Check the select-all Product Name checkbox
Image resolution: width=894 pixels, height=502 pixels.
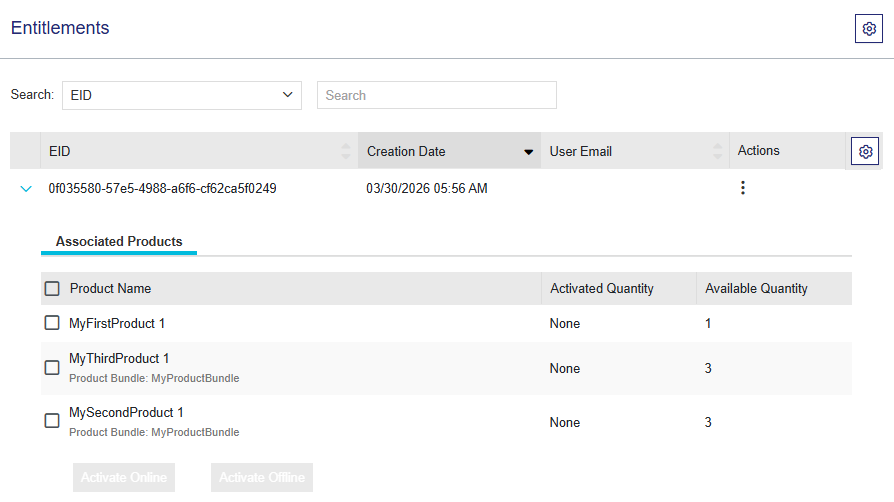coord(52,289)
